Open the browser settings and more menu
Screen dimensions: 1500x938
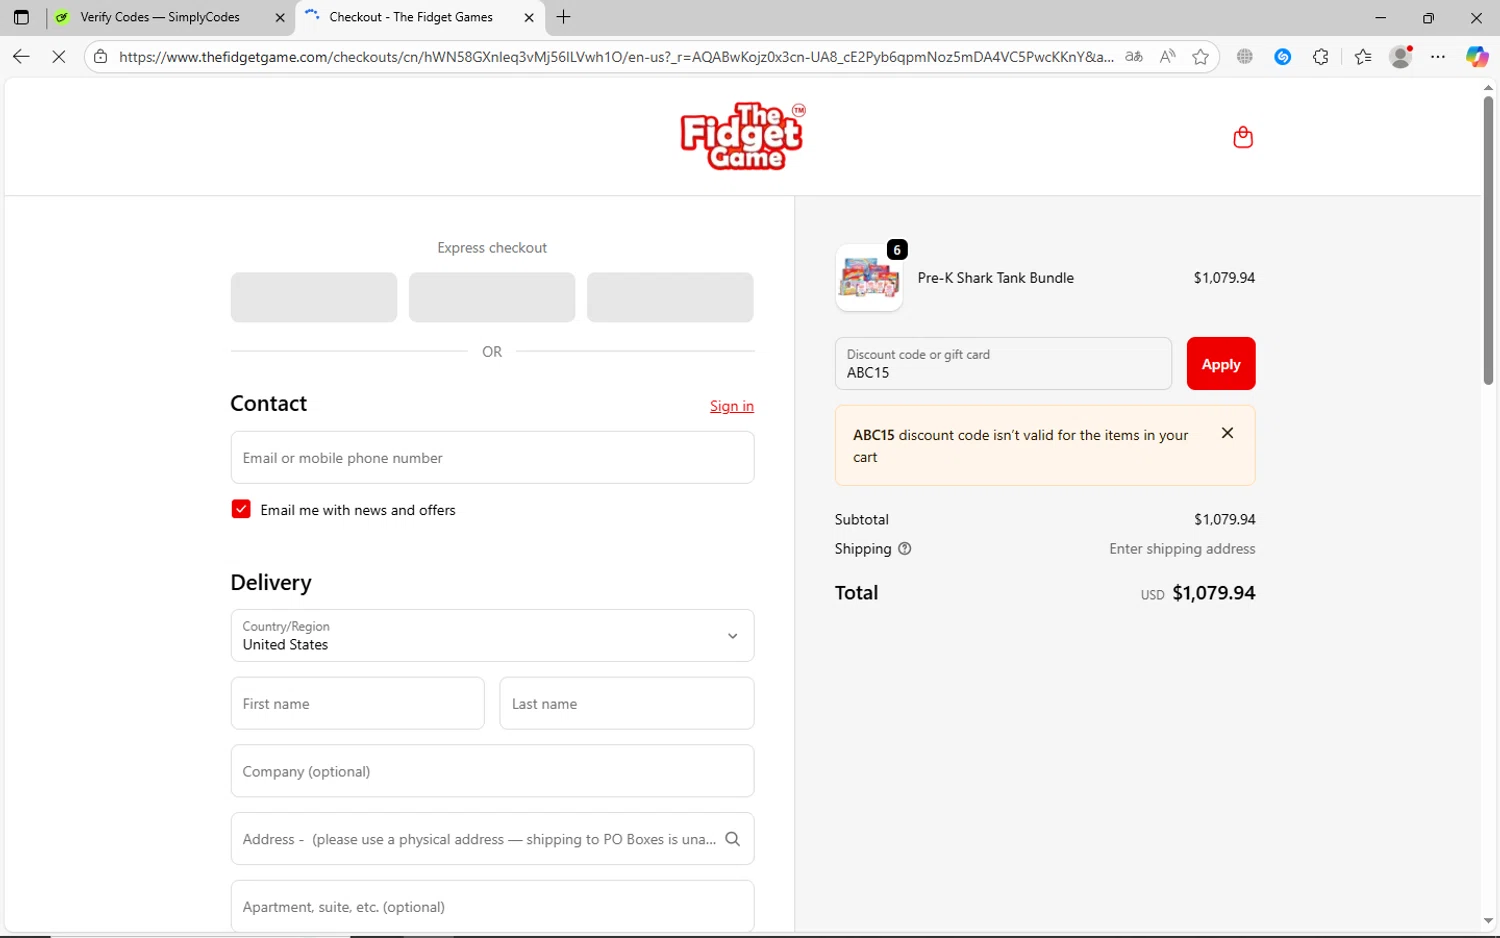pyautogui.click(x=1438, y=57)
